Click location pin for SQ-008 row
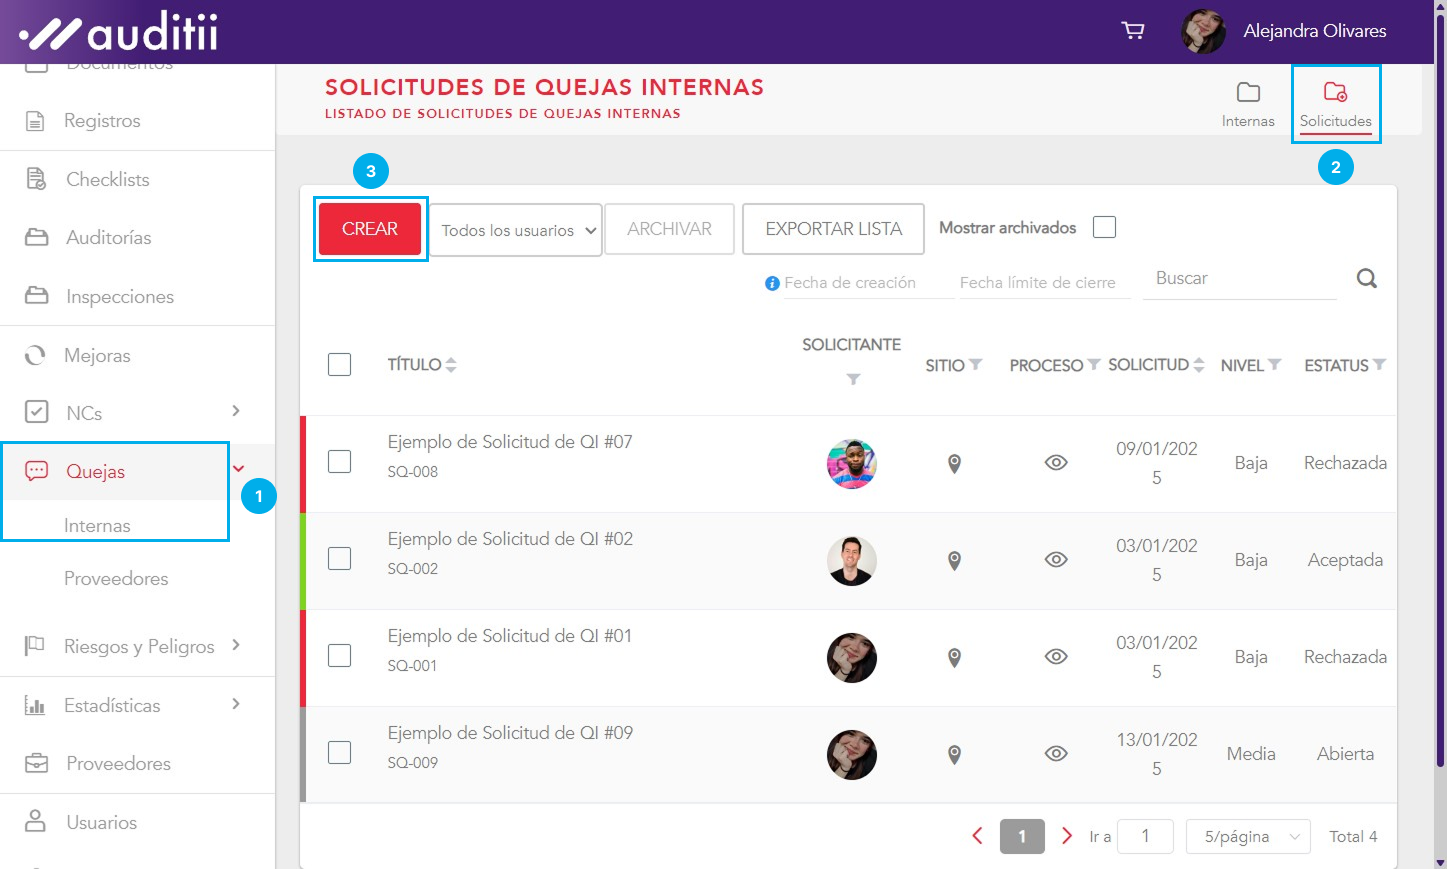This screenshot has height=869, width=1447. [x=954, y=463]
